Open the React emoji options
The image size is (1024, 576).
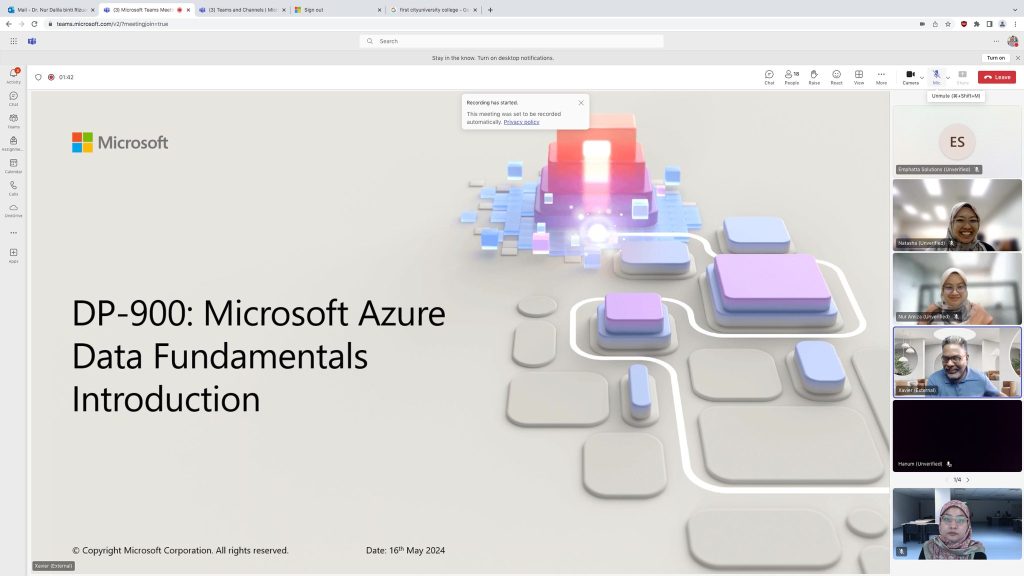pos(835,77)
